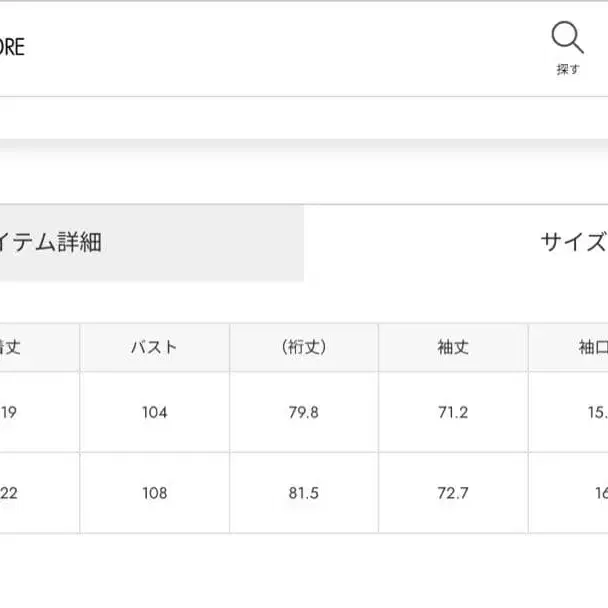This screenshot has width=608, height=608.
Task: Click the バスト column header
Action: click(x=154, y=348)
